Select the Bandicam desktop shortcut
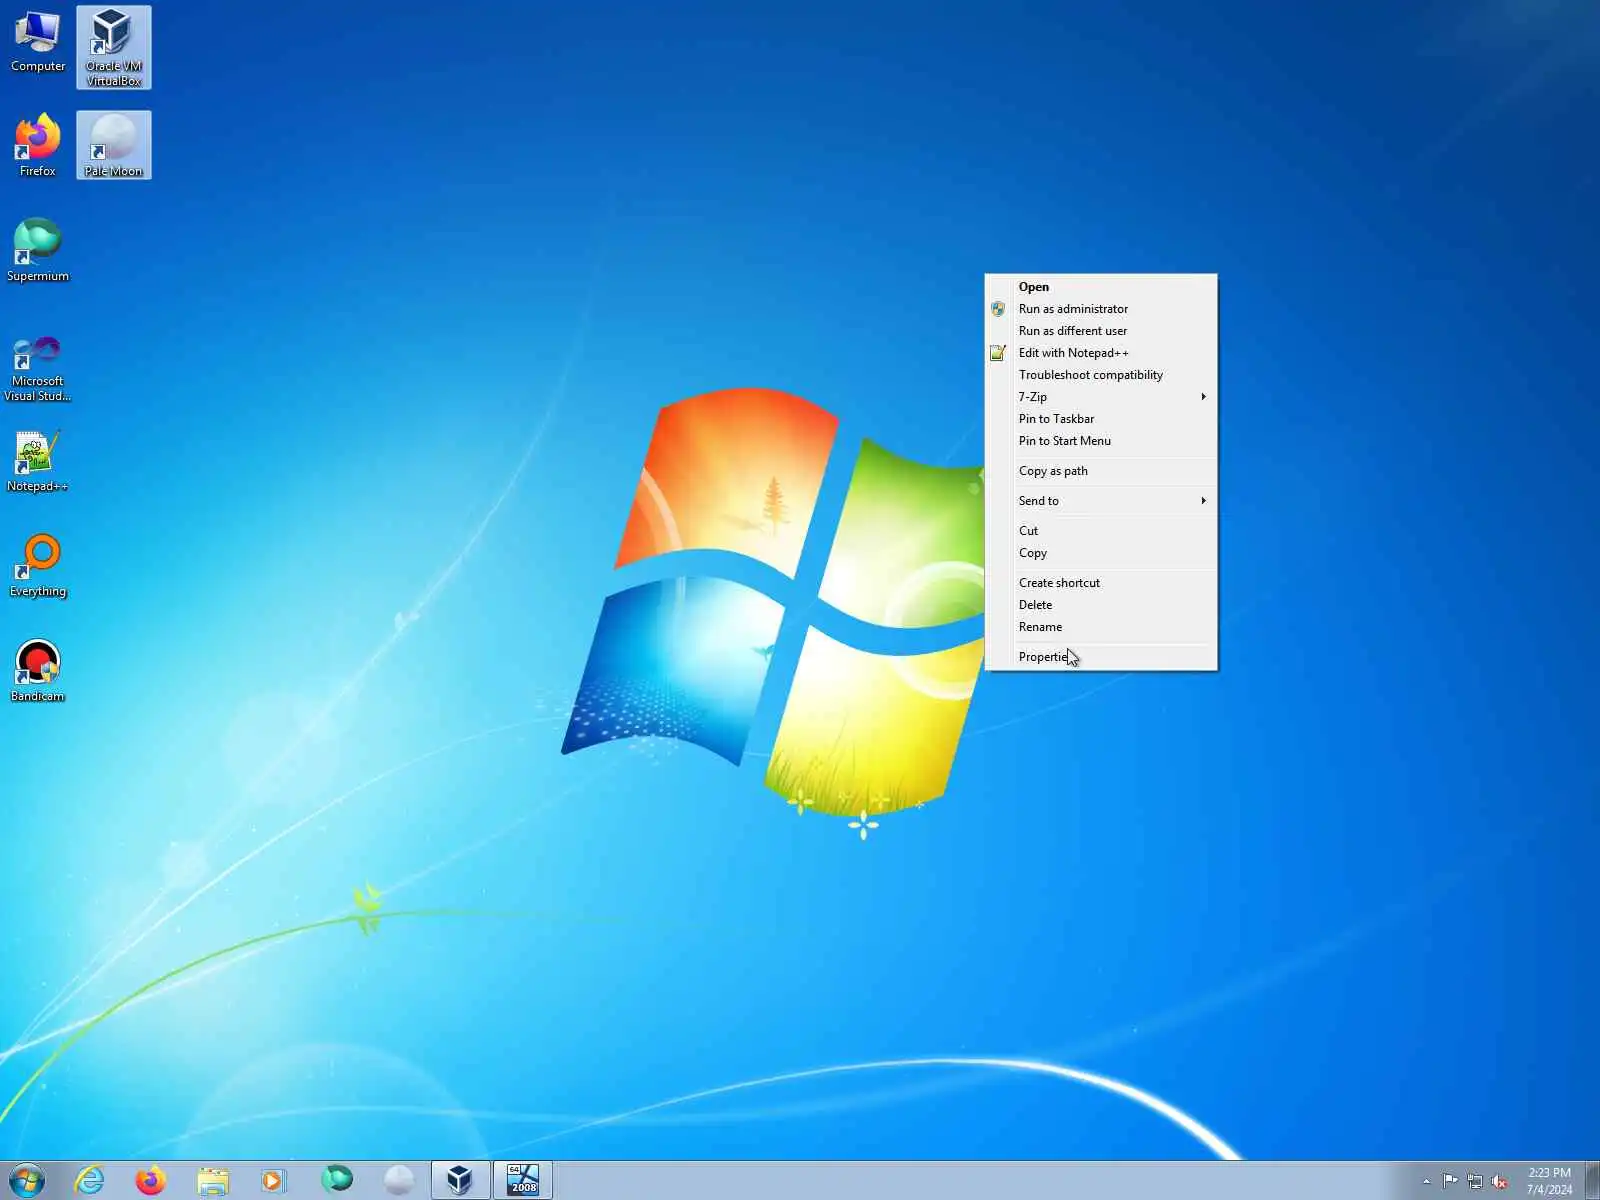Image resolution: width=1600 pixels, height=1200 pixels. pos(38,671)
